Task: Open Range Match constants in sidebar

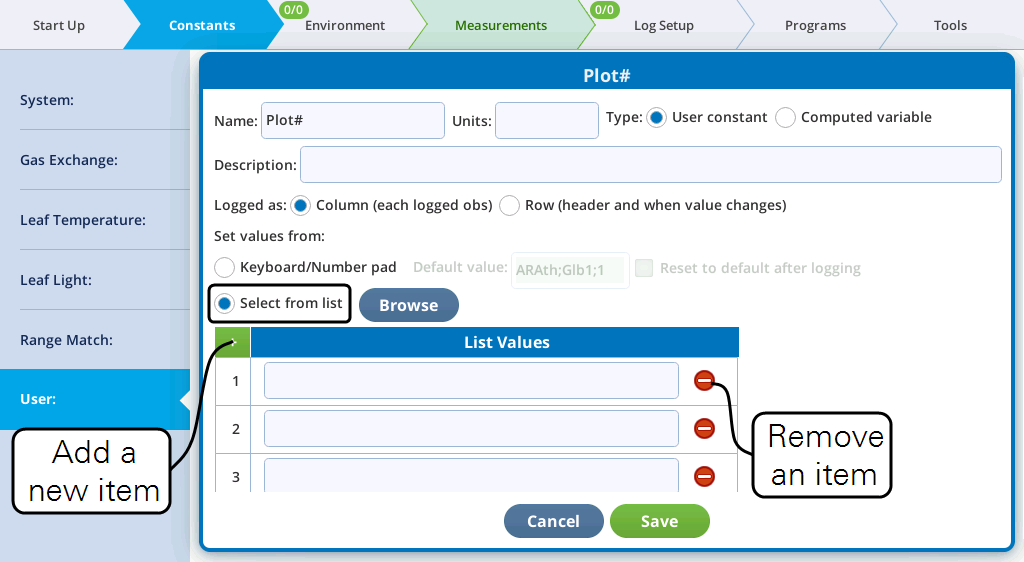Action: pos(95,340)
